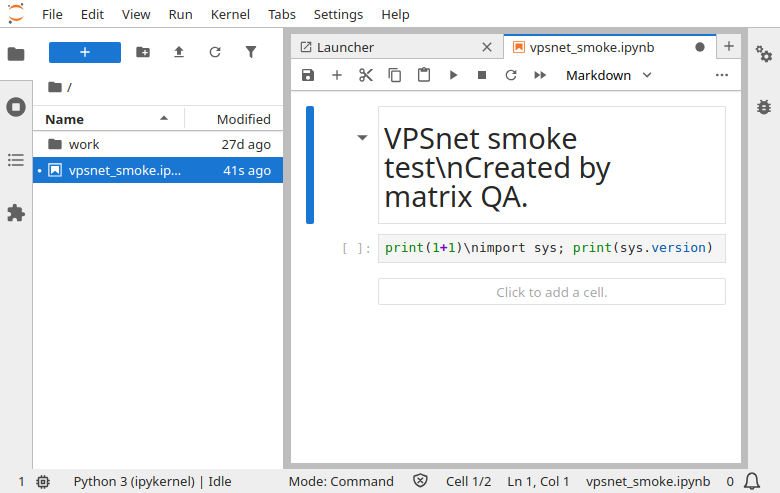This screenshot has height=493, width=780.
Task: Open the Markdown cell type dropdown
Action: point(609,75)
